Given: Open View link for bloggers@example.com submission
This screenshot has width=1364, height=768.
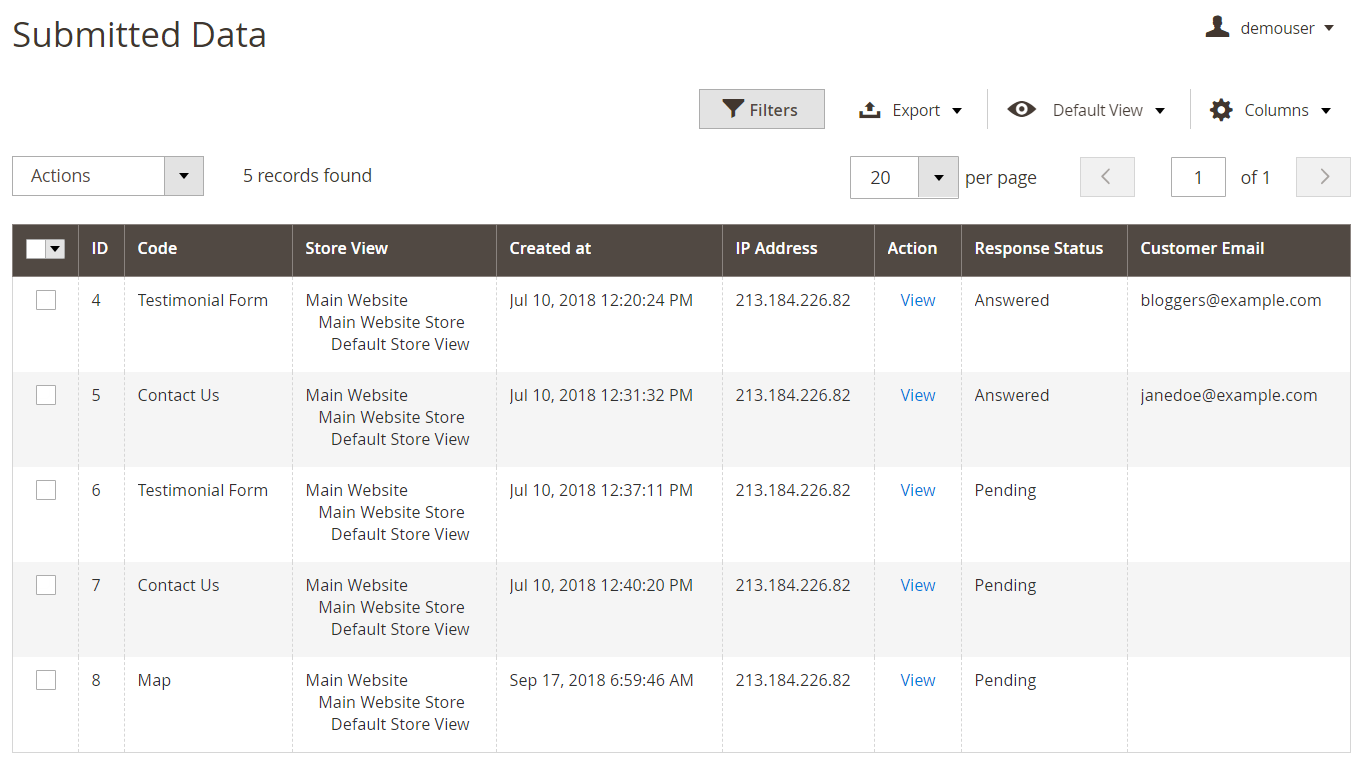Looking at the screenshot, I should click(917, 300).
